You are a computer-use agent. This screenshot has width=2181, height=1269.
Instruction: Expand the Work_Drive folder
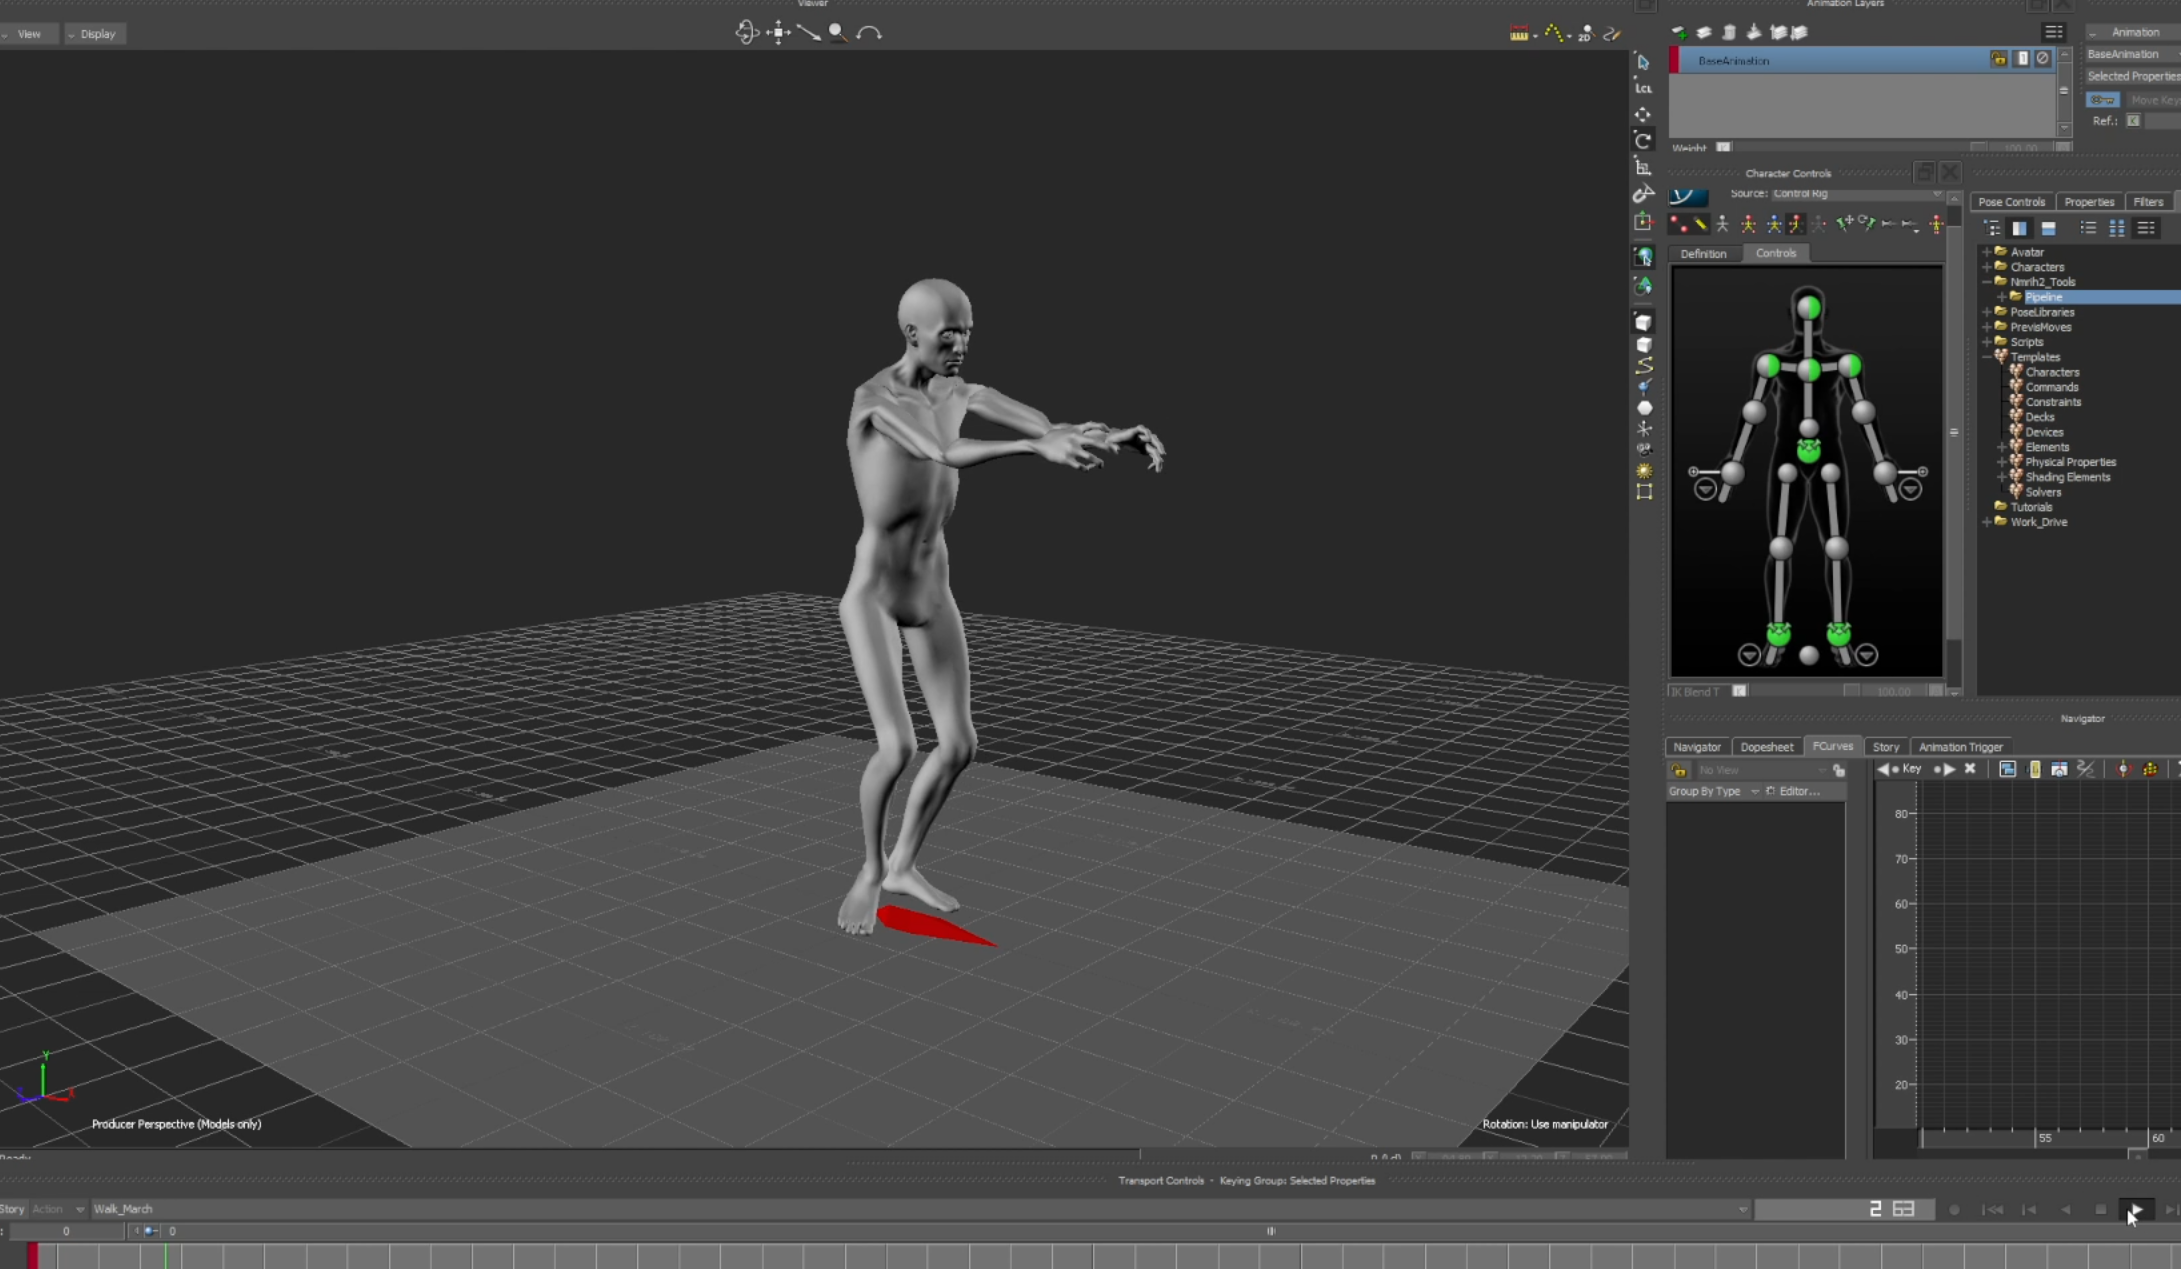pos(1987,522)
